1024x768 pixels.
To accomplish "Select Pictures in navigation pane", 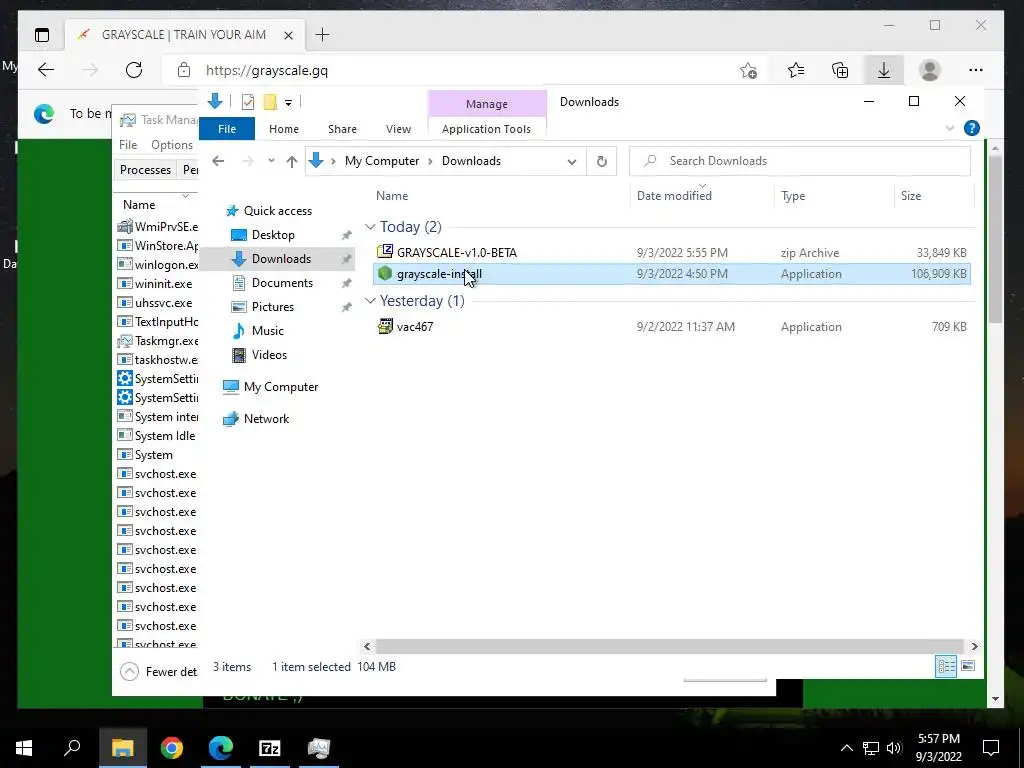I will (272, 307).
